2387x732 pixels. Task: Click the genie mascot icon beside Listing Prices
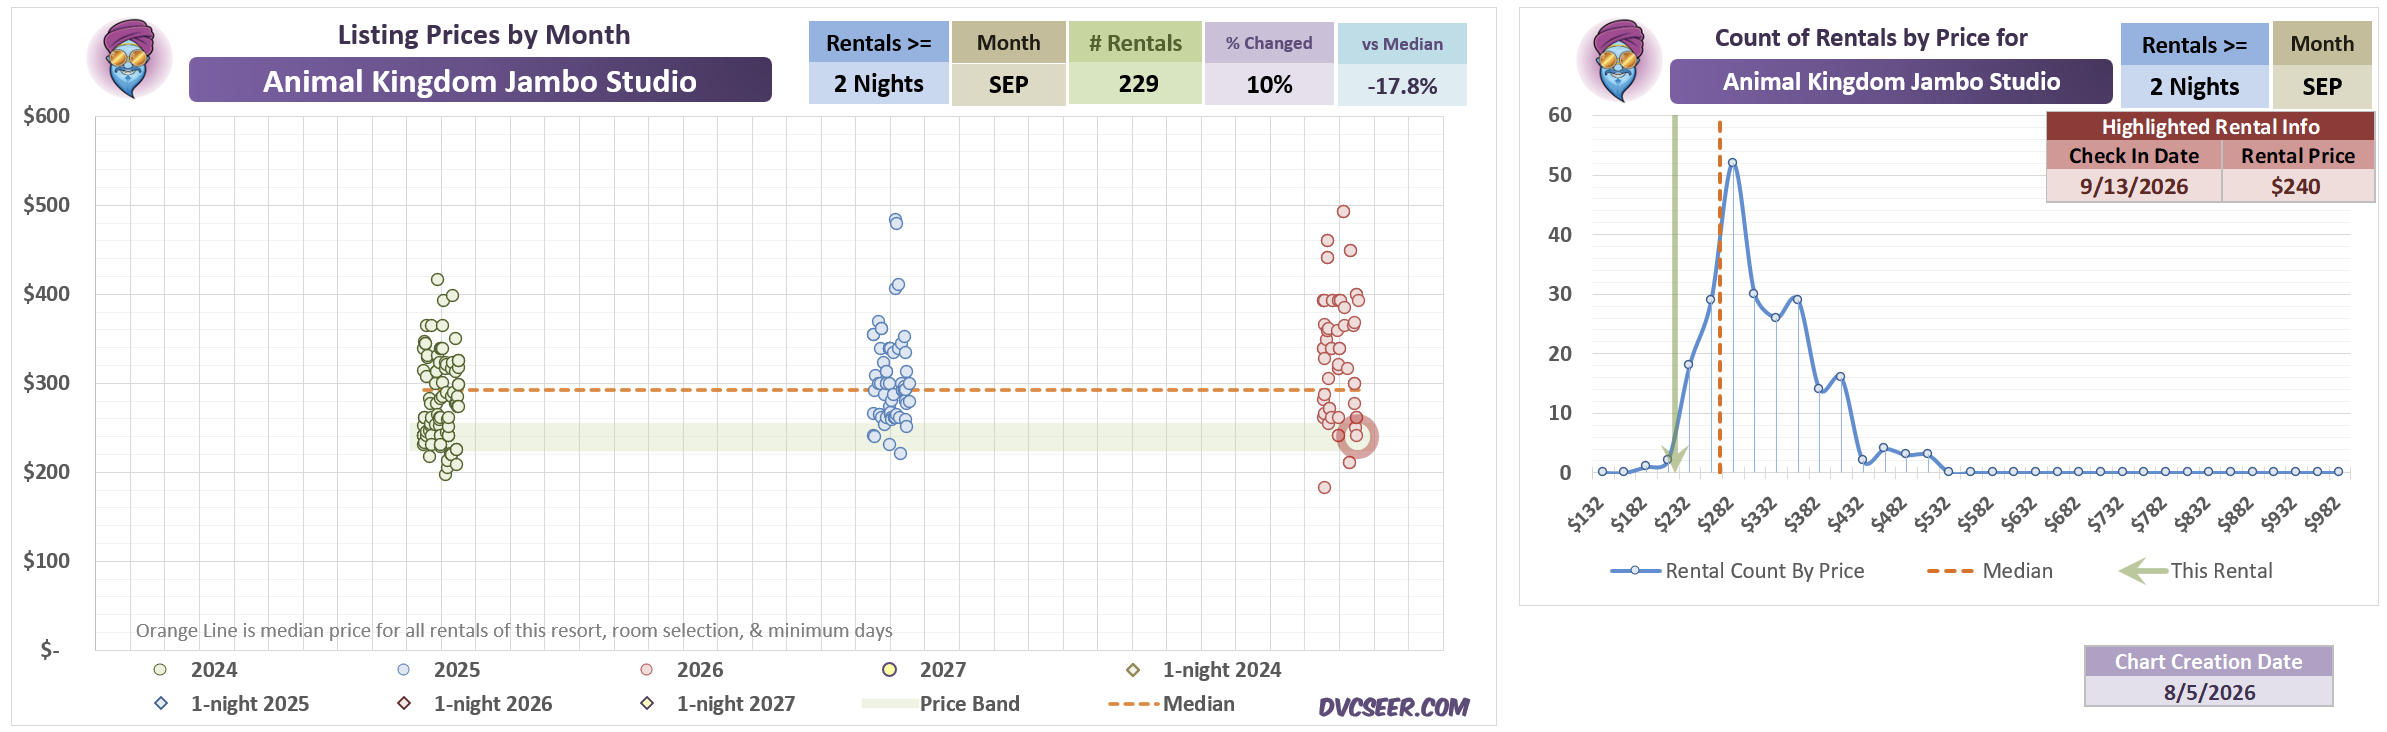[x=130, y=58]
